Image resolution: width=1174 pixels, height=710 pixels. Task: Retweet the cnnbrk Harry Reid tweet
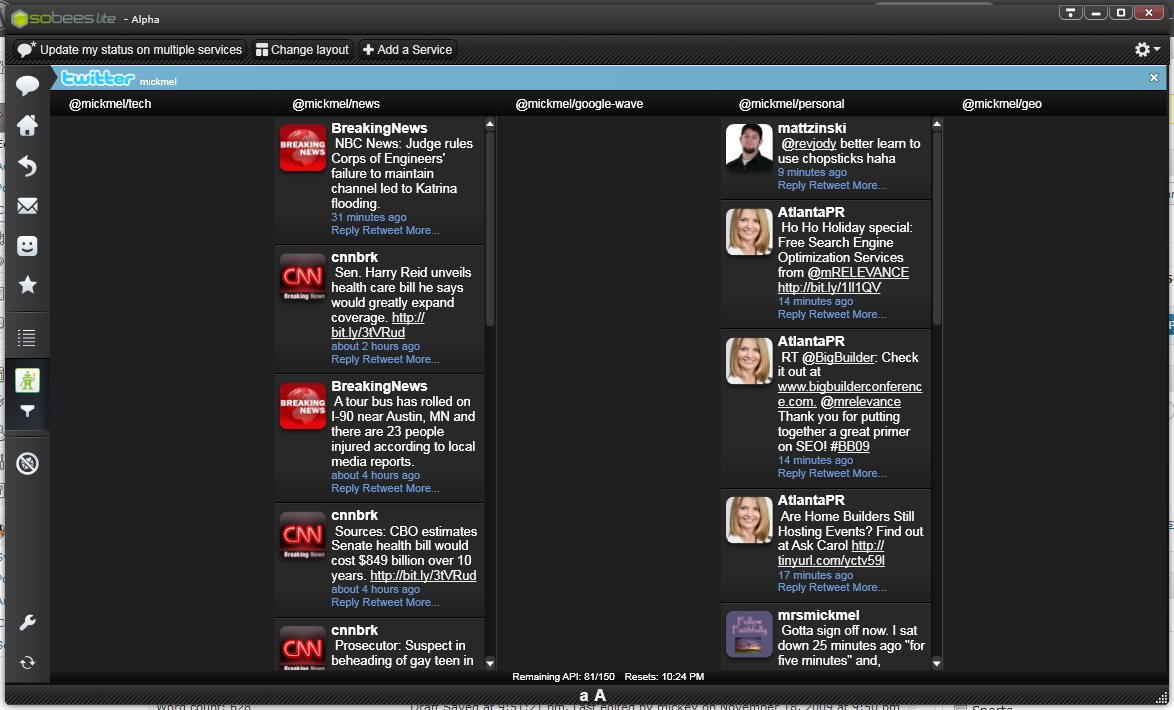pyautogui.click(x=382, y=359)
